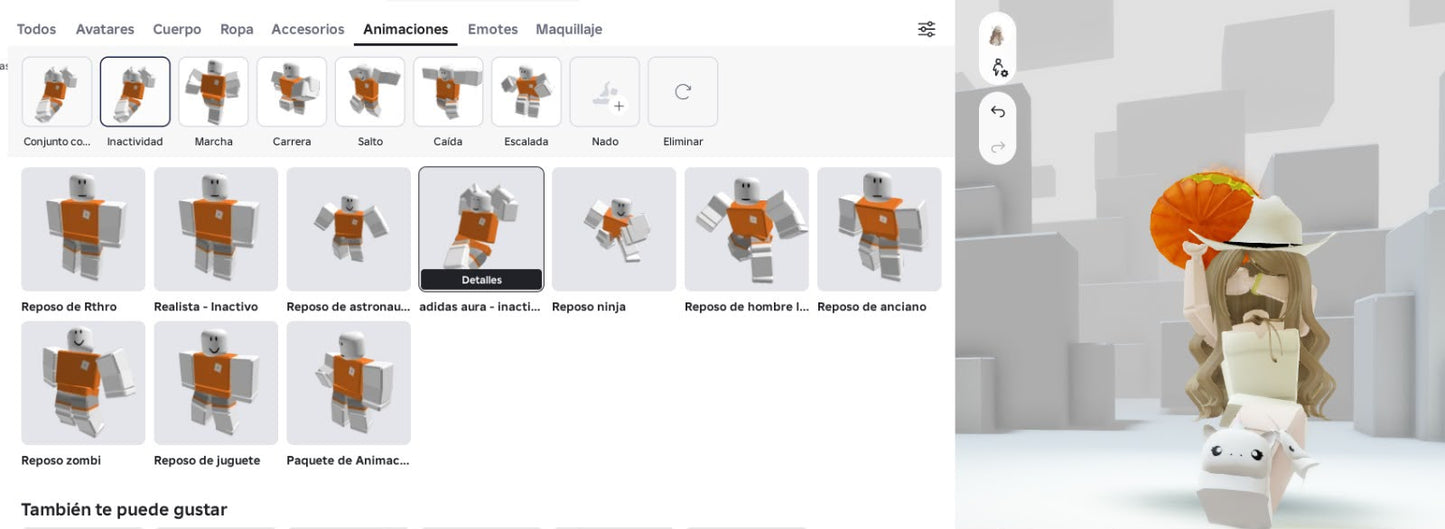Click the Reposo zombi label

(61, 461)
